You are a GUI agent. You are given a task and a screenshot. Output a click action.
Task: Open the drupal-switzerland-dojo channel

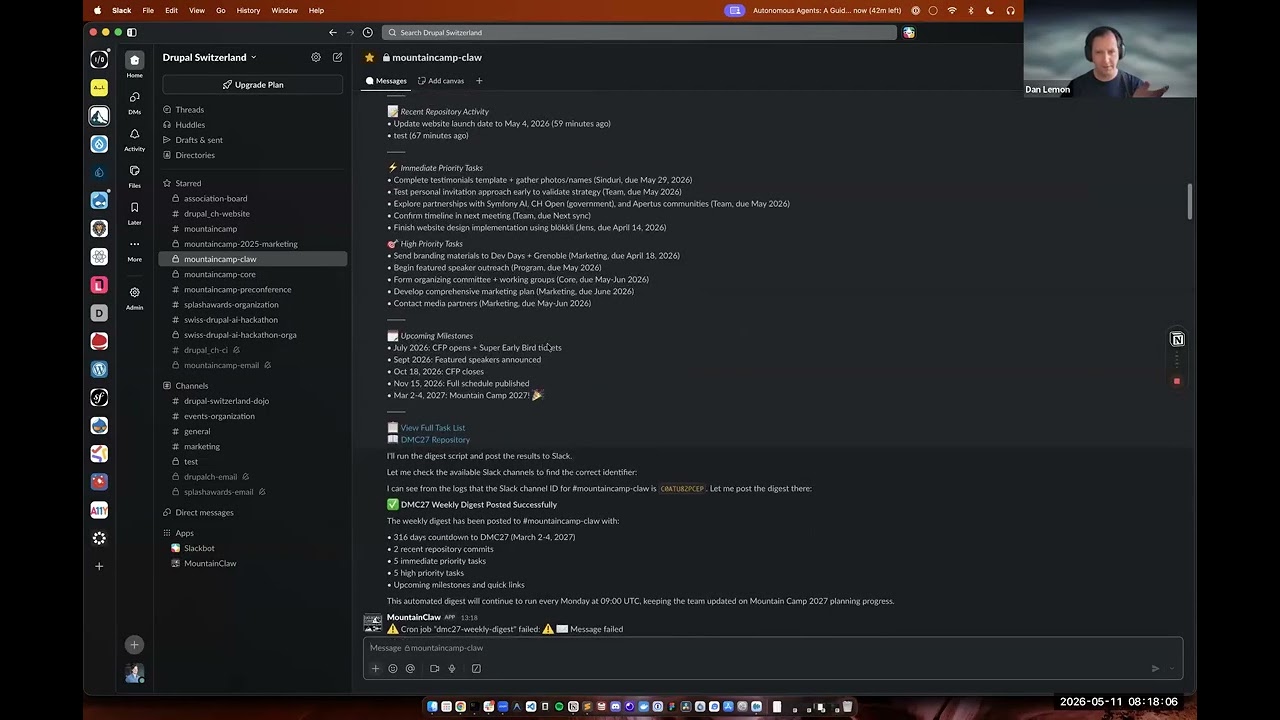[226, 401]
